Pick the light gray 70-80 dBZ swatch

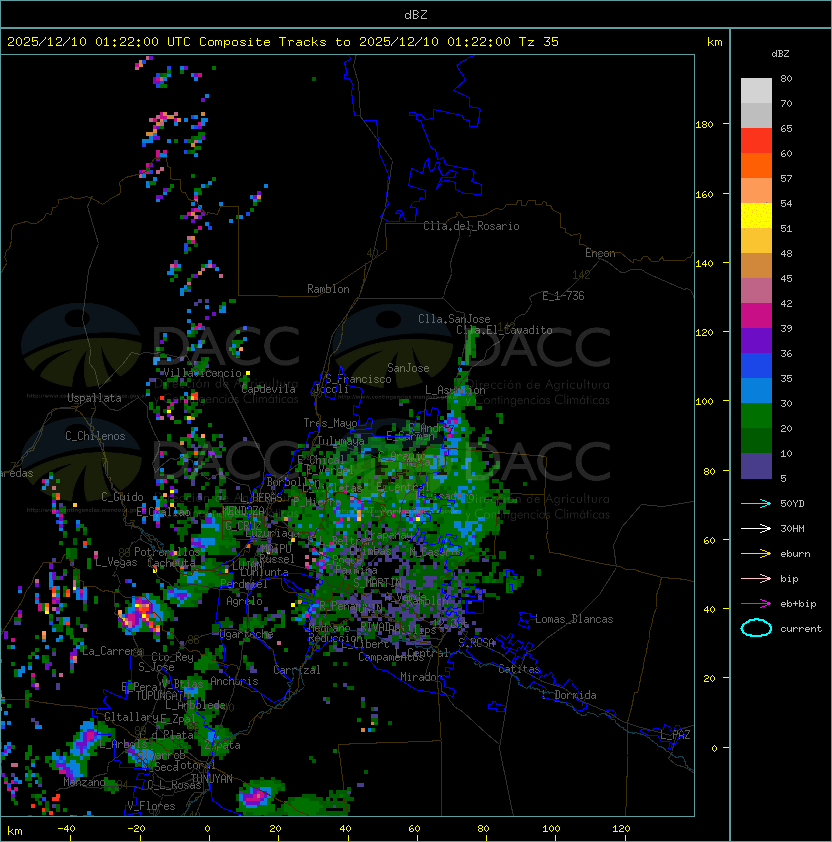click(756, 90)
